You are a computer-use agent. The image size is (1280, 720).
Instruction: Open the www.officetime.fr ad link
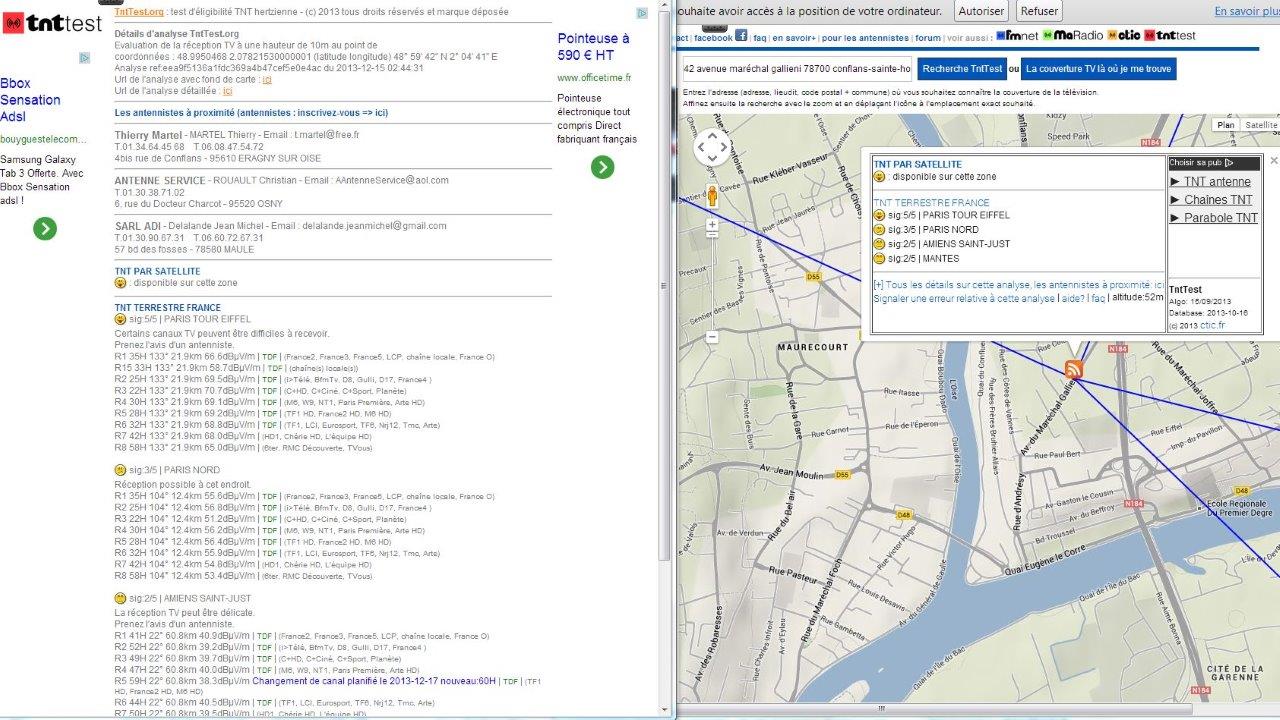(x=594, y=77)
